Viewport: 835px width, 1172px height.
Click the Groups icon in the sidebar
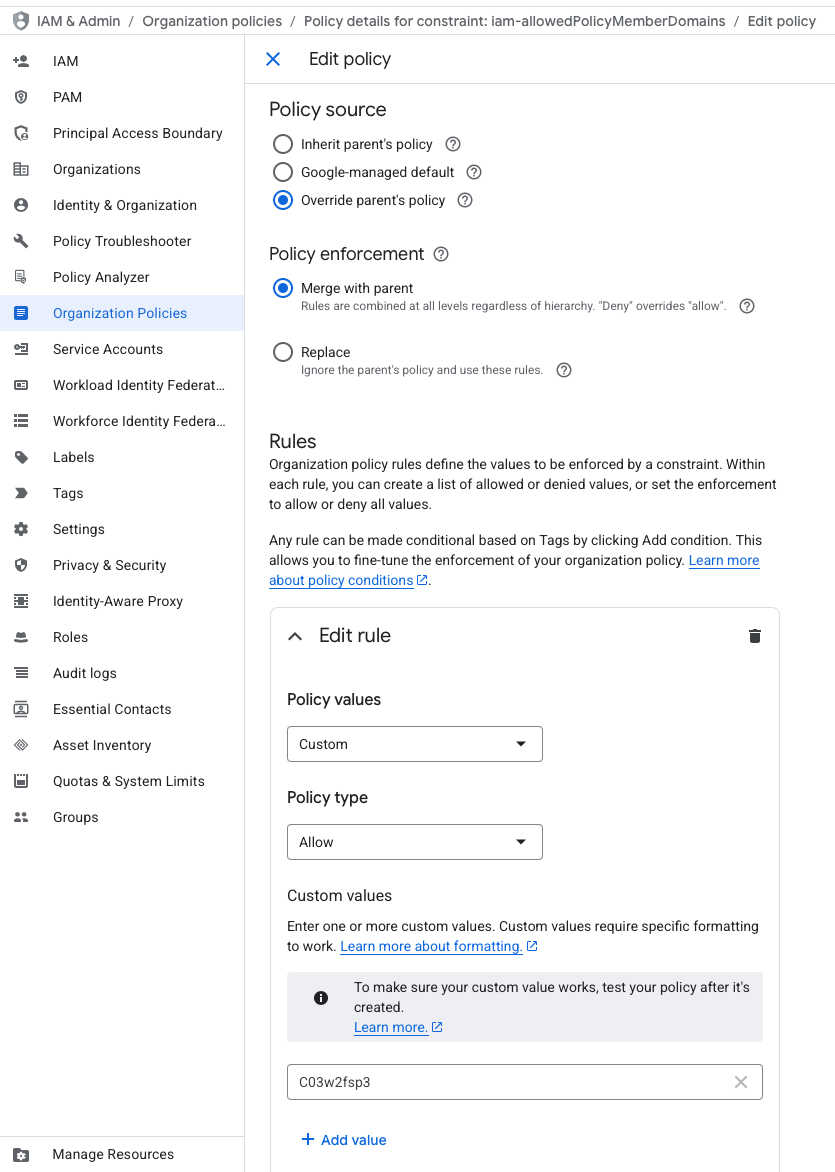click(22, 817)
